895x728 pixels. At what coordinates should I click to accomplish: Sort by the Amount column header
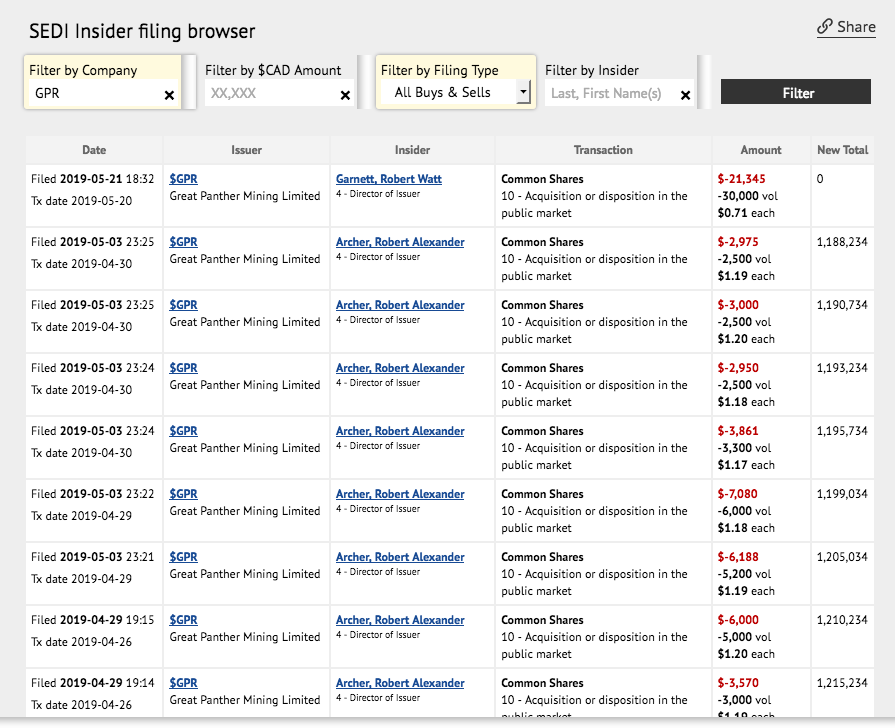[x=761, y=150]
